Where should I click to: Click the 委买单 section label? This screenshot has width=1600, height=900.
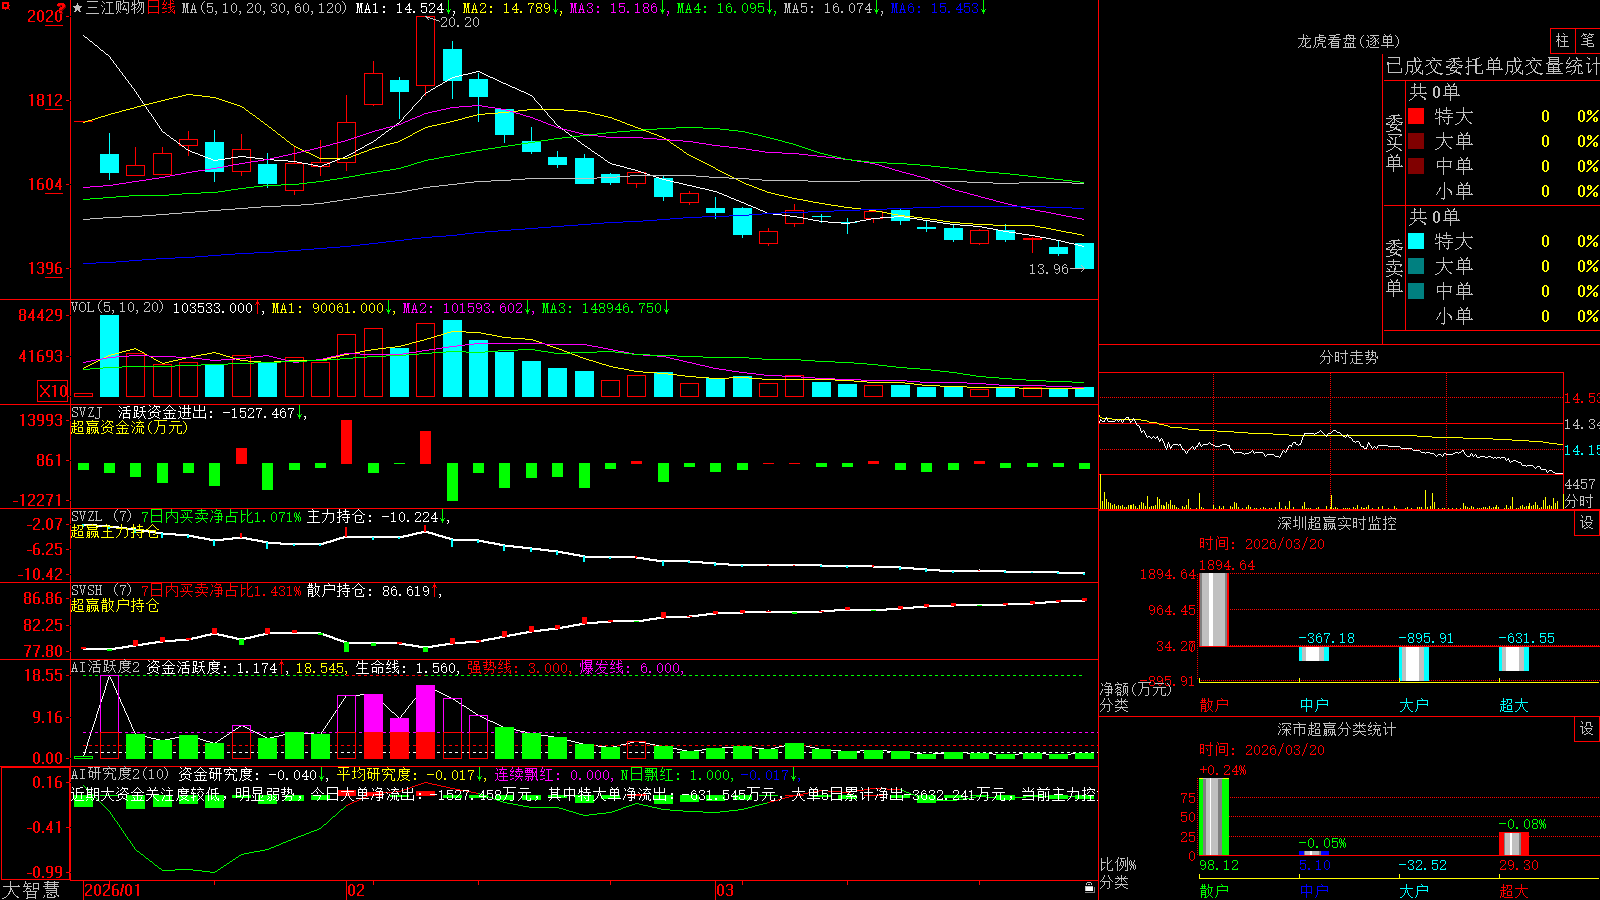tap(1394, 142)
